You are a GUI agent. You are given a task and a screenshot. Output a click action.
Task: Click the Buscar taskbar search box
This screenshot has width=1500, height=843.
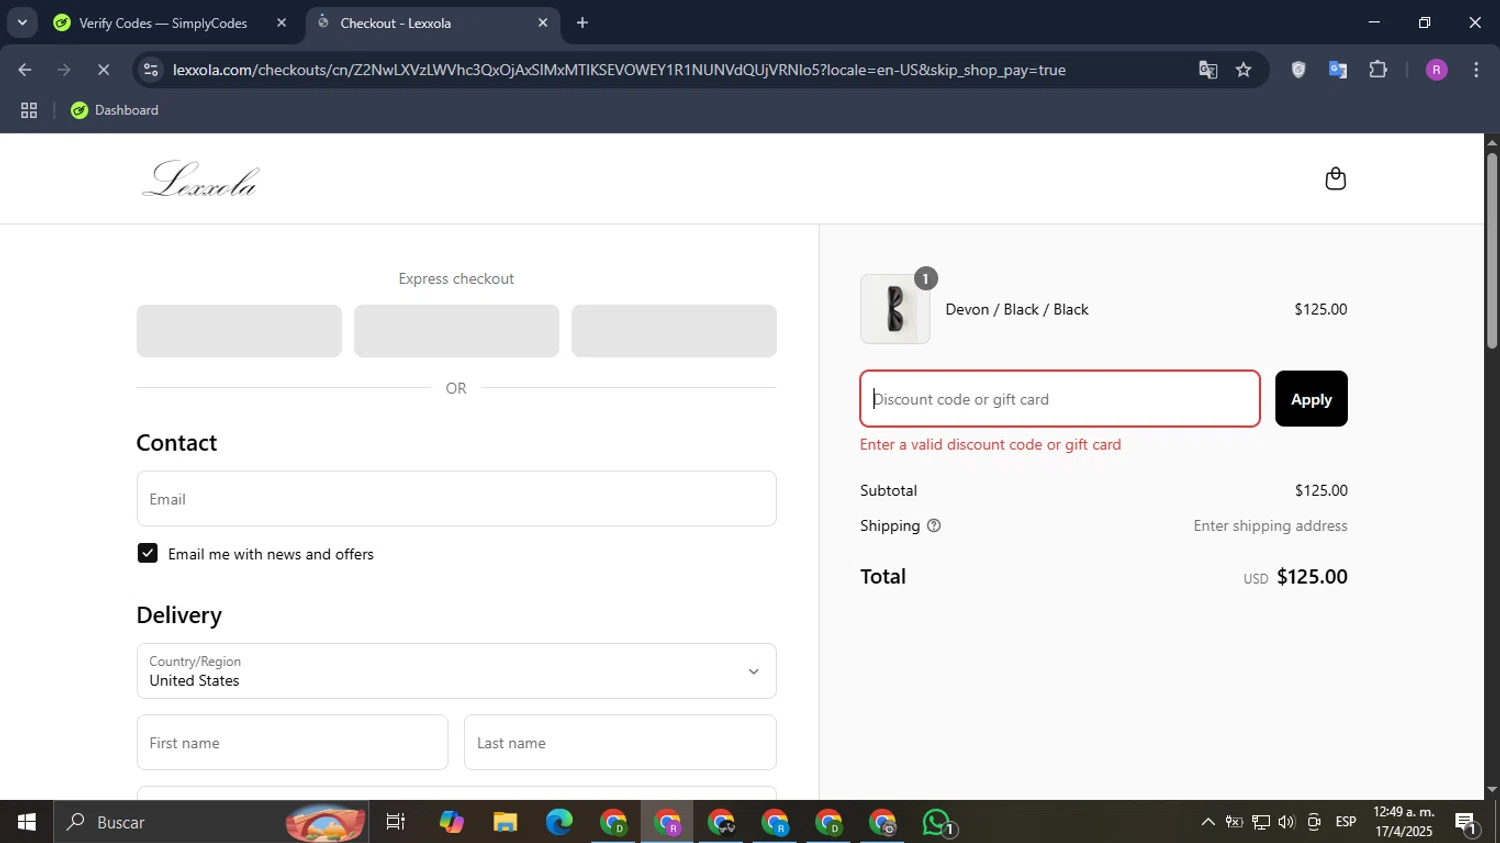point(211,822)
